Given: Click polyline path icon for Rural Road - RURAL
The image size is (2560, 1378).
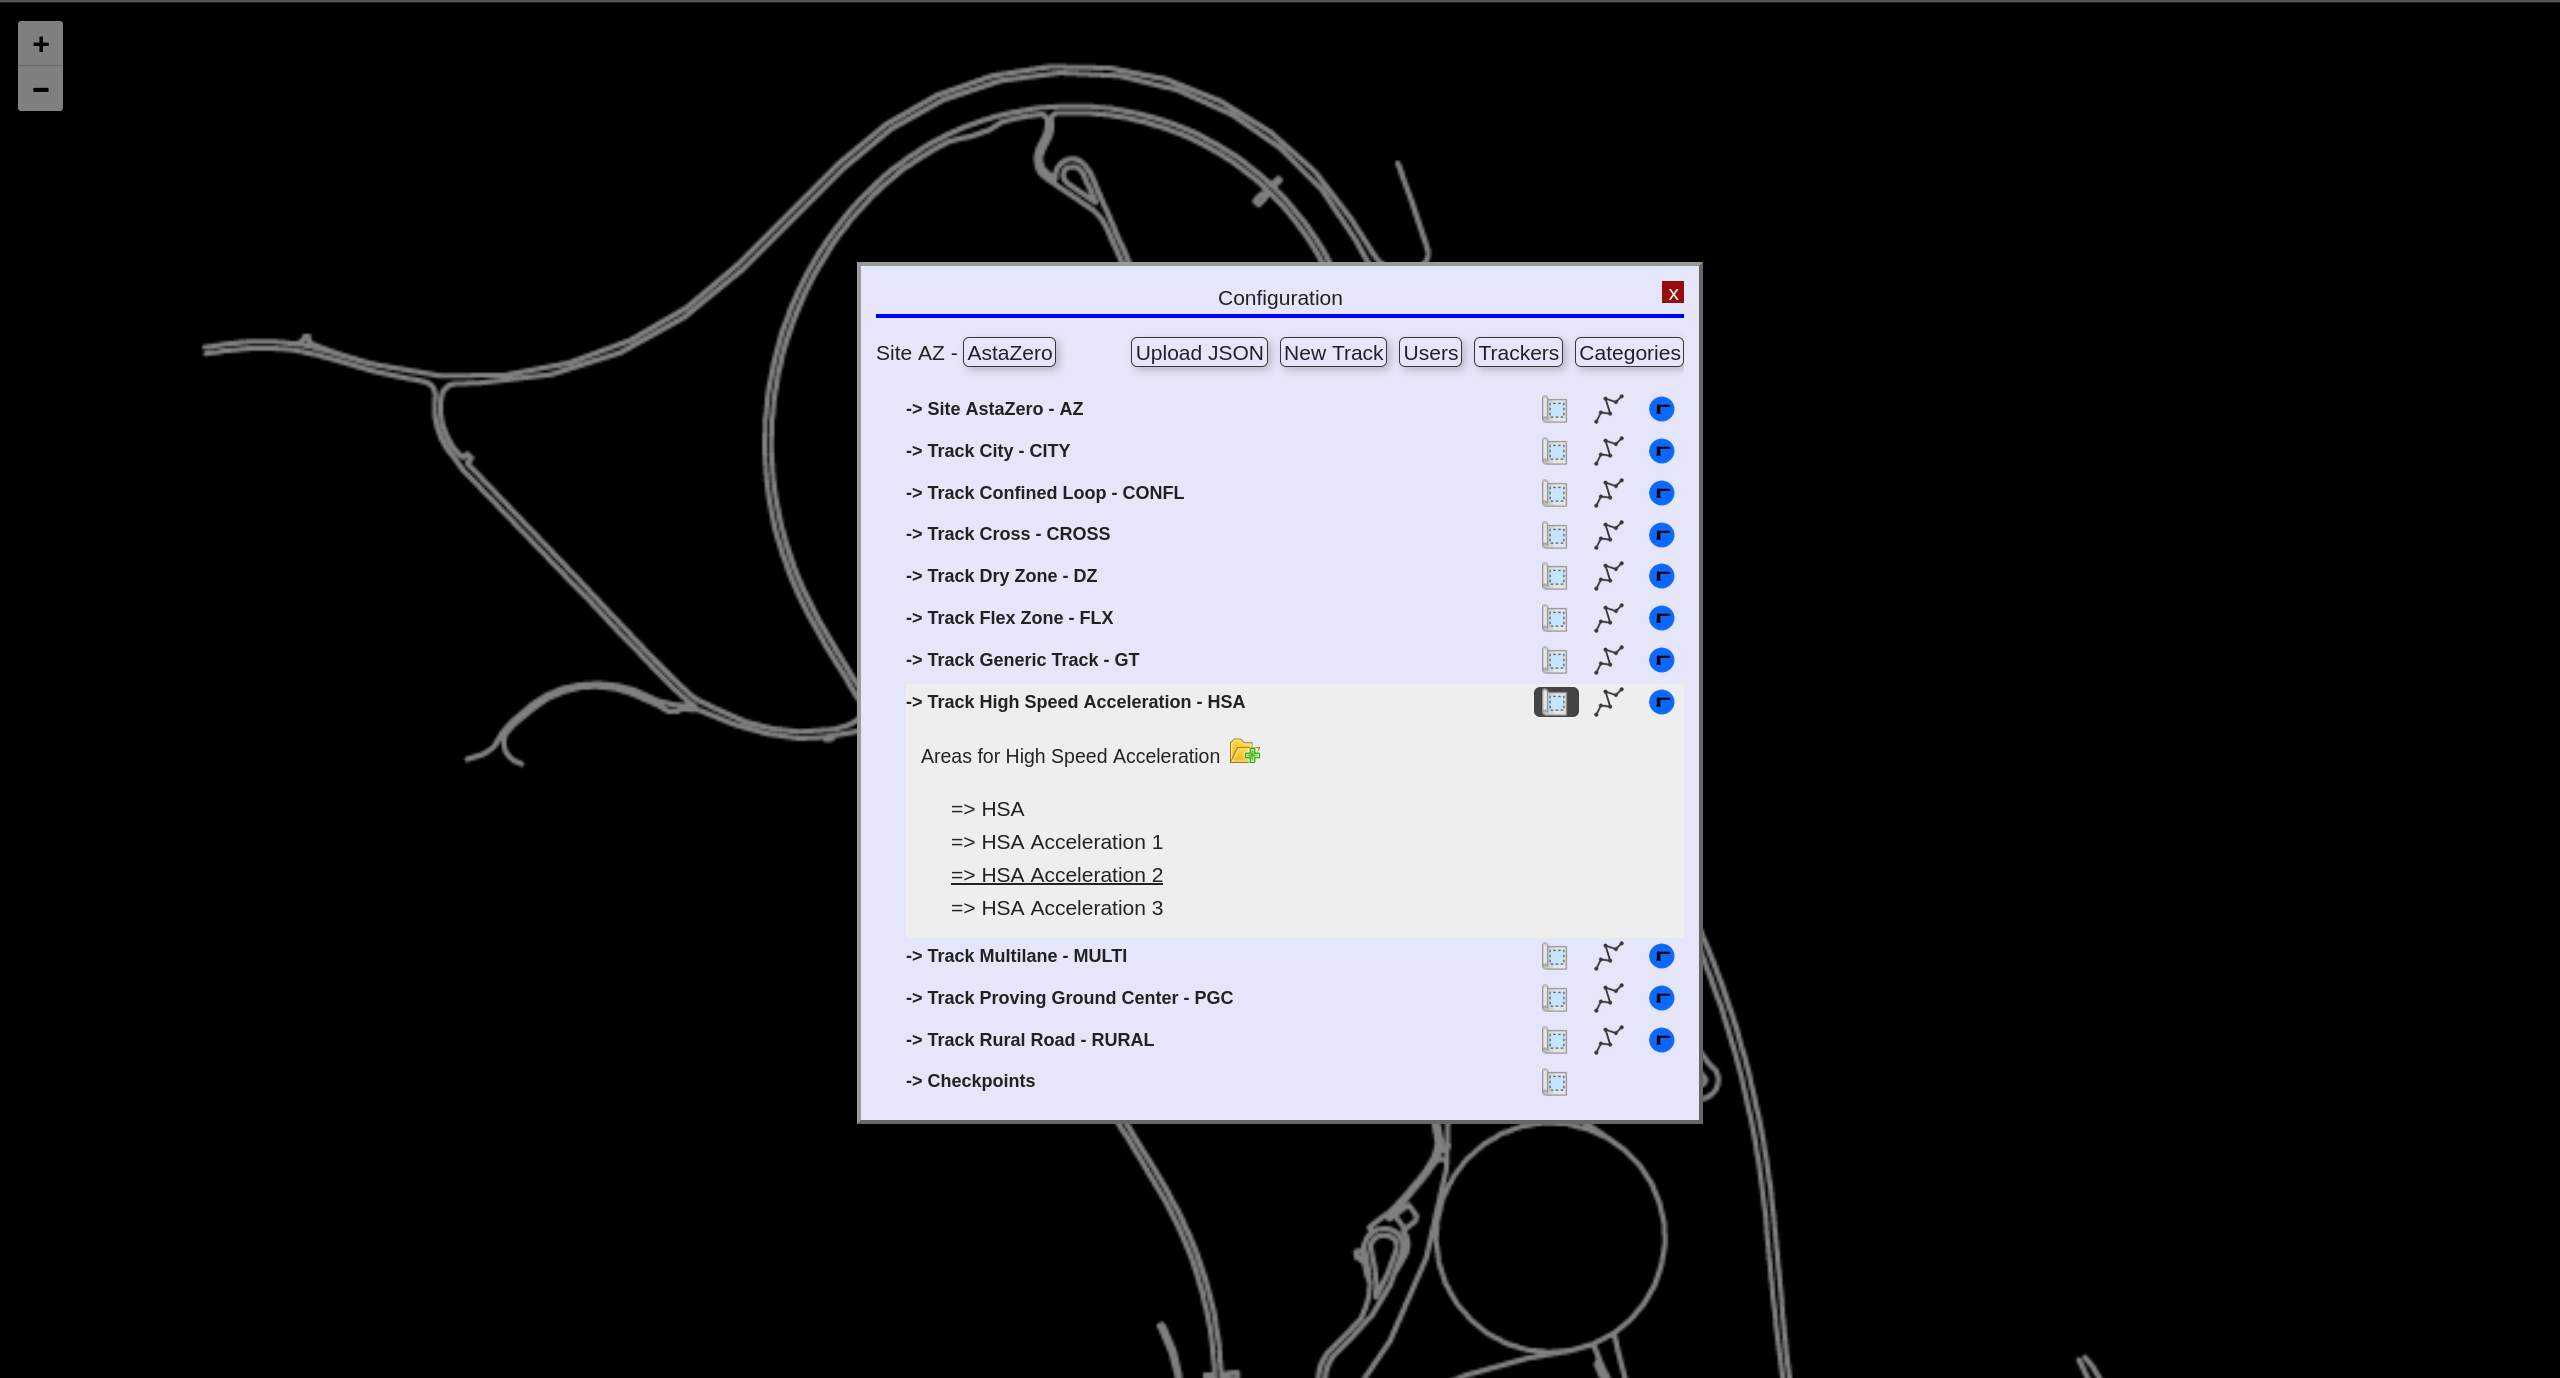Looking at the screenshot, I should (x=1608, y=1040).
